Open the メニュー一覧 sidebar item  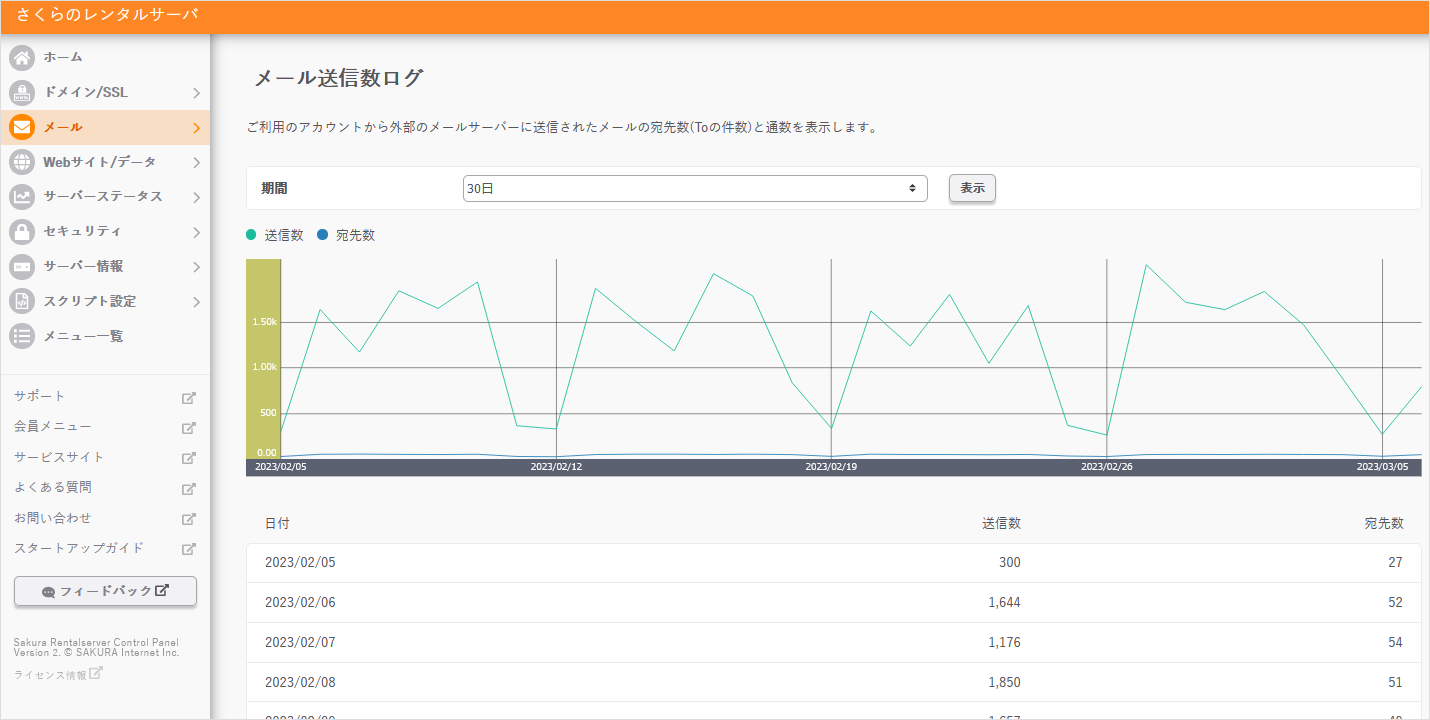(105, 335)
